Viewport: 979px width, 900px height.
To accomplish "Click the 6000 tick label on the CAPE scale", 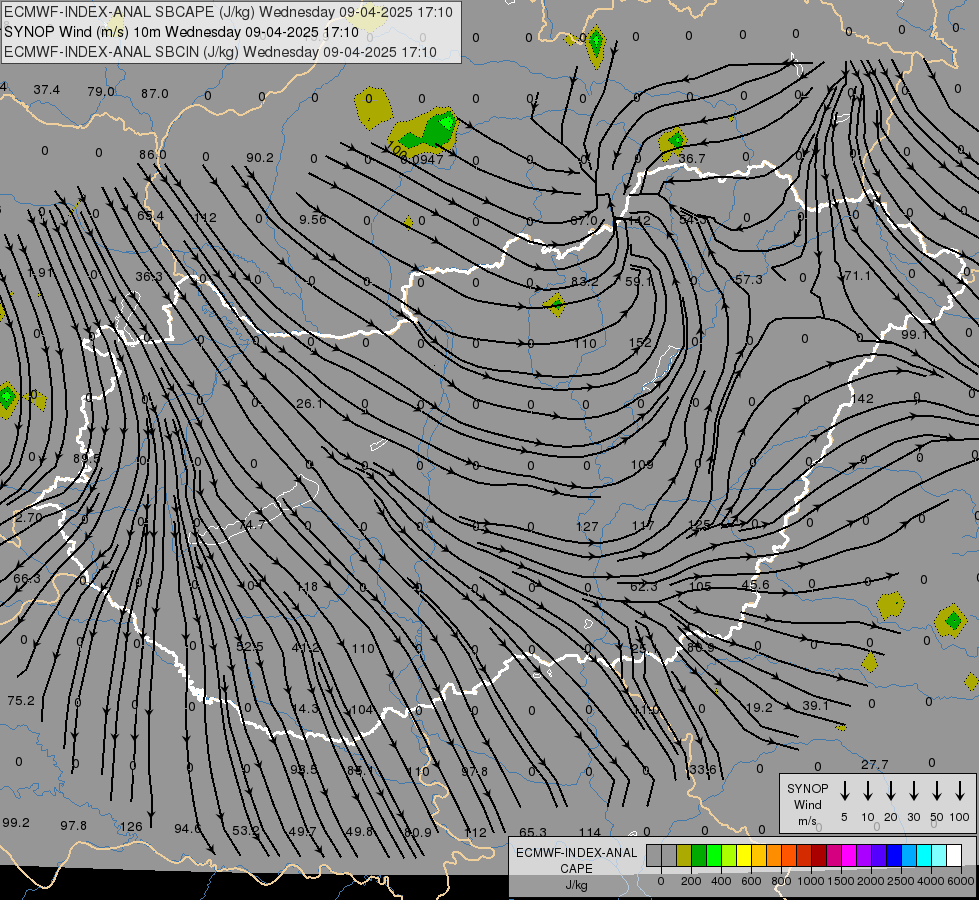I will tap(961, 881).
